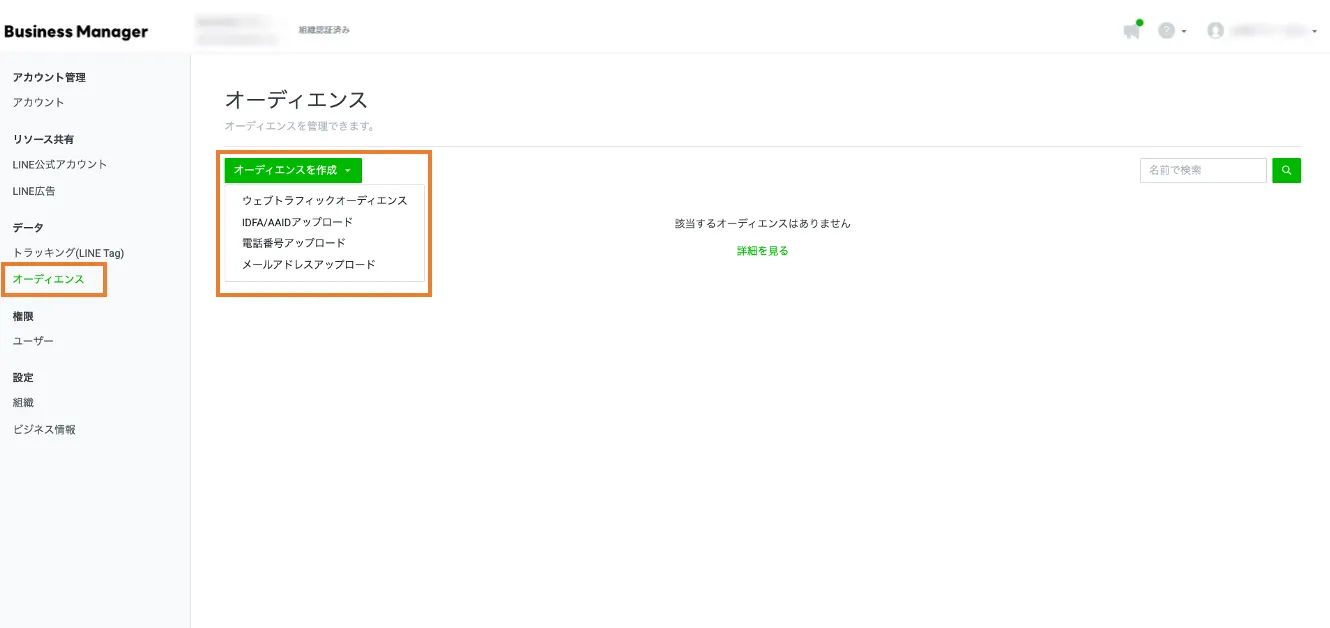The width and height of the screenshot is (1330, 628).
Task: Click the green search magnifier button
Action: [x=1286, y=171]
